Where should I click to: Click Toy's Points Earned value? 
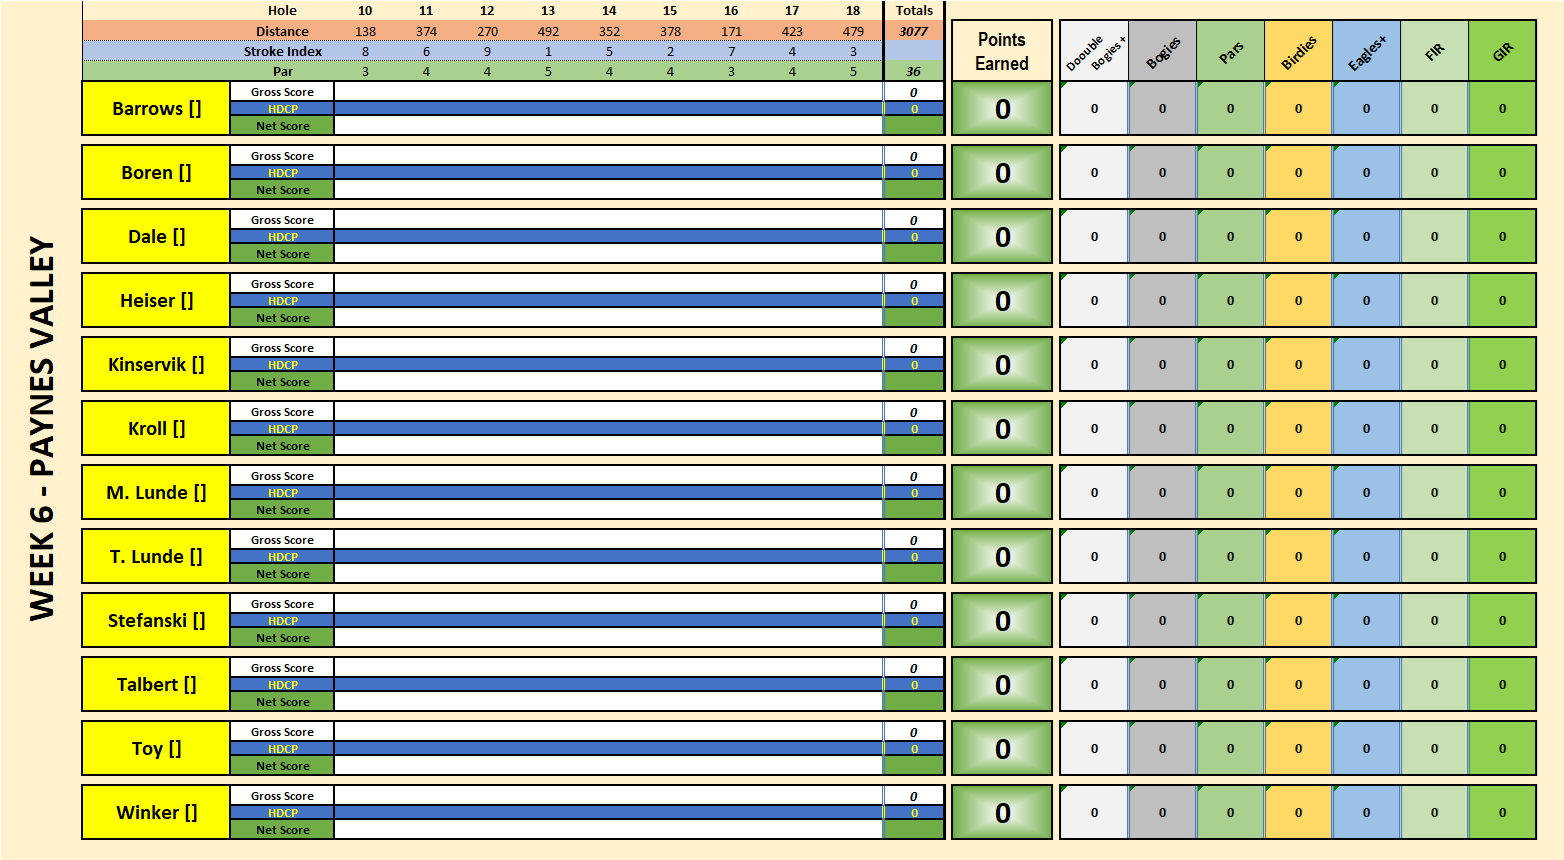(x=1001, y=749)
